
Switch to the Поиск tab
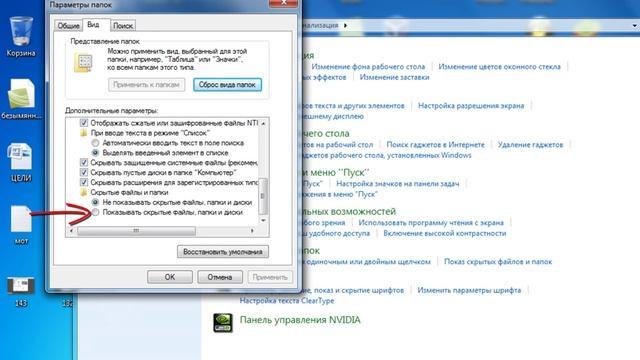[x=123, y=26]
